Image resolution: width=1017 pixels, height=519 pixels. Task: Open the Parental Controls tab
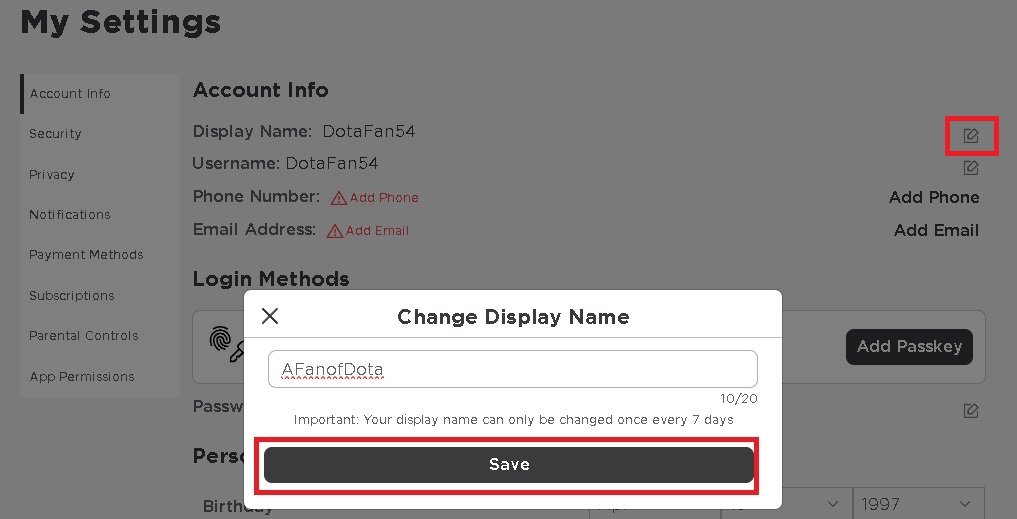point(83,336)
